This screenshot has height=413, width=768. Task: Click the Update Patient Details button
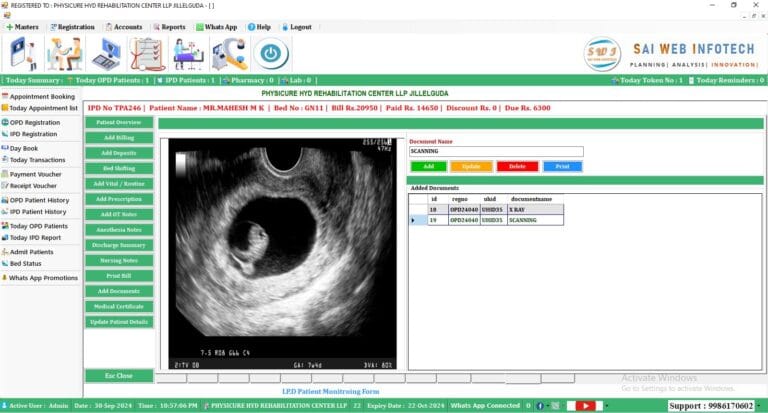click(119, 322)
